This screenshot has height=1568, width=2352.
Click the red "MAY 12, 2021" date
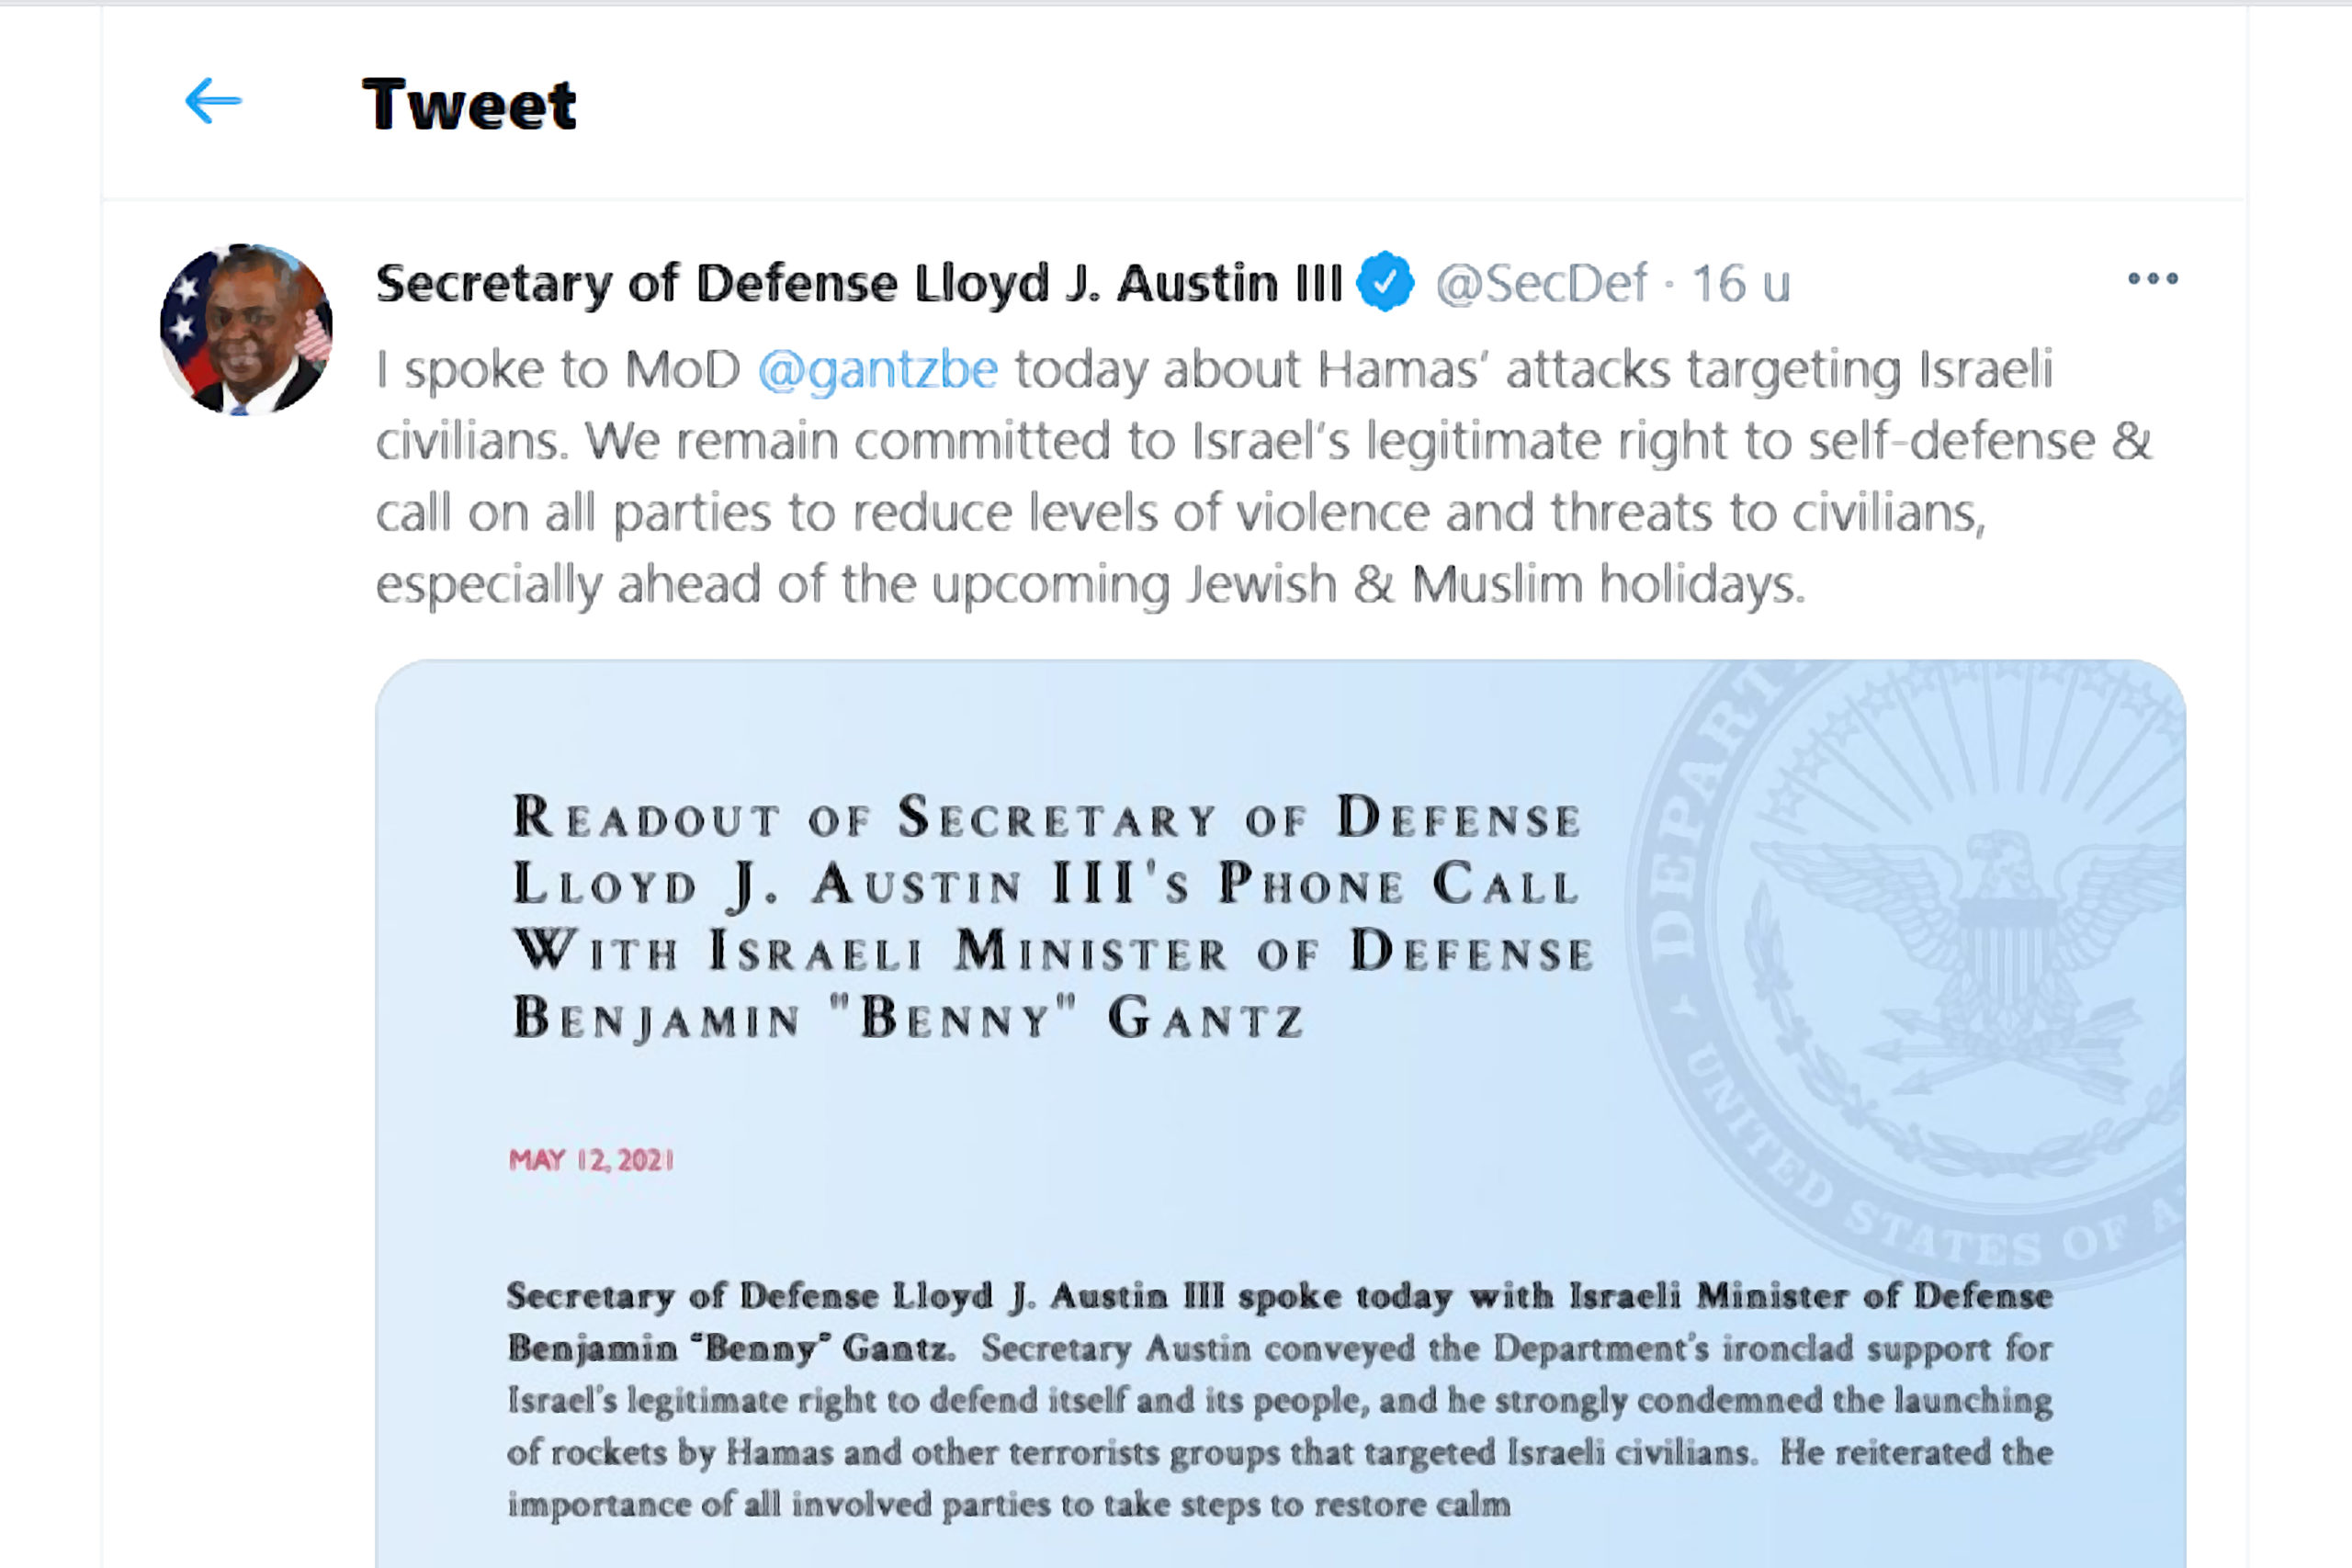click(591, 1160)
